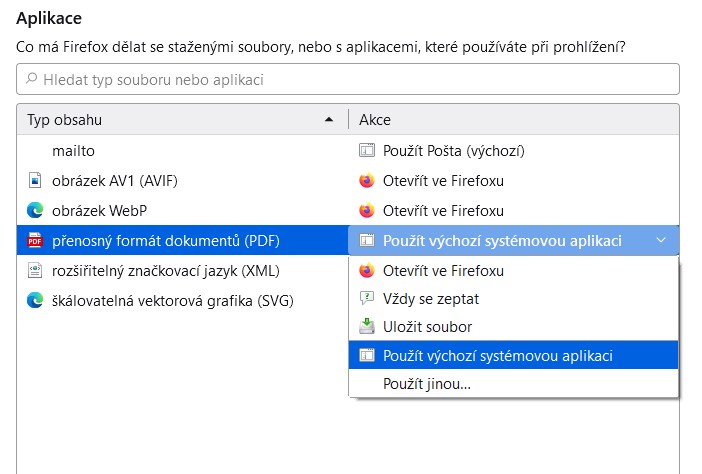The image size is (702, 474).
Task: Click the Vždy se zeptat question icon
Action: (367, 299)
